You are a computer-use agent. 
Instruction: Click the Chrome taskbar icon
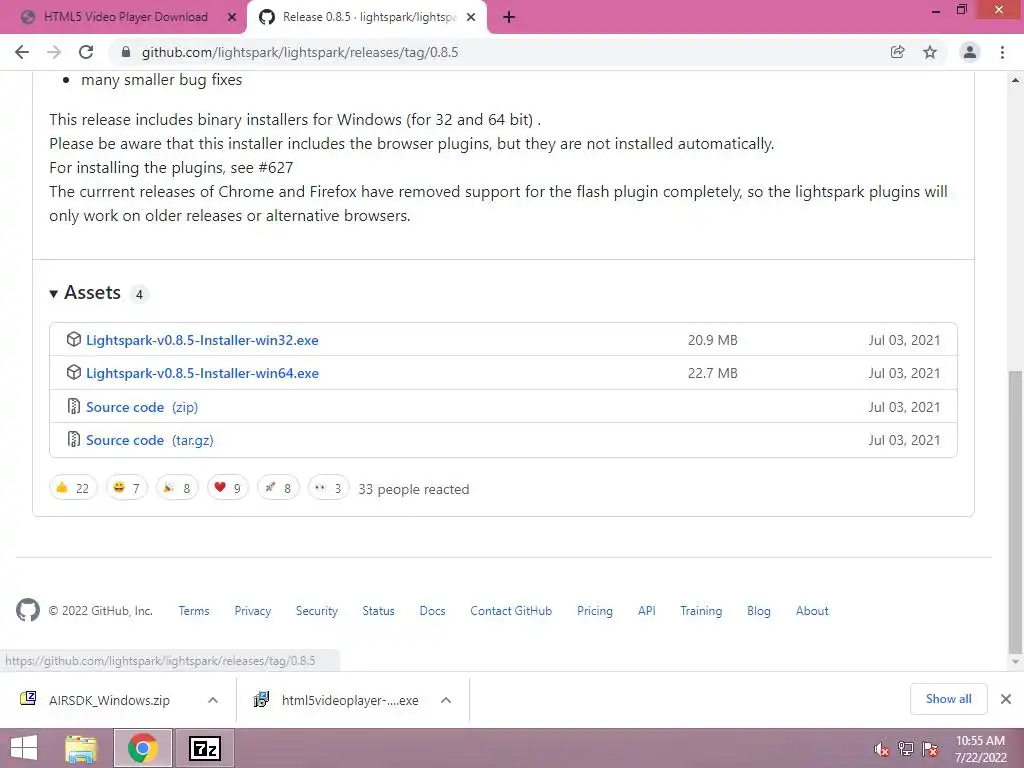coord(143,748)
